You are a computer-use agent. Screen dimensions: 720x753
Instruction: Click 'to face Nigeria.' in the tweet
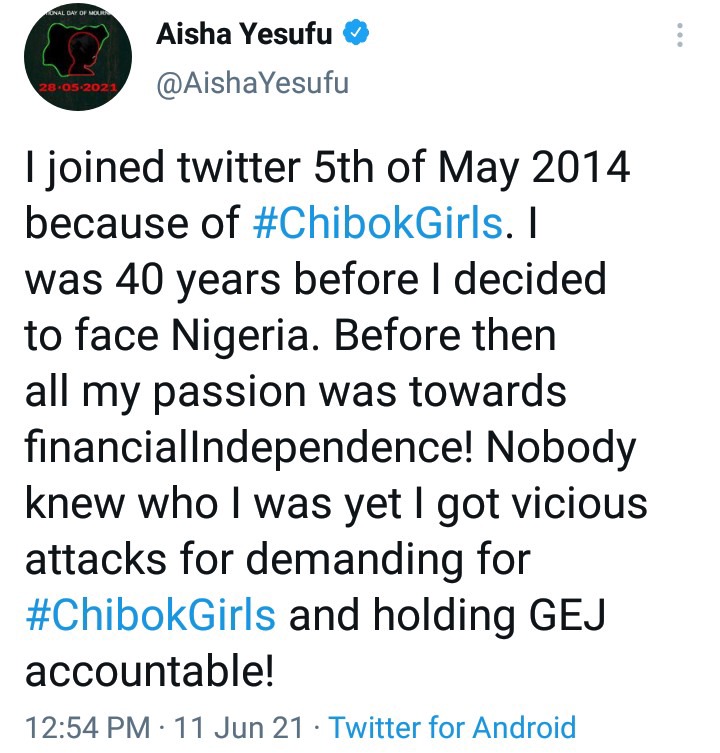[172, 335]
